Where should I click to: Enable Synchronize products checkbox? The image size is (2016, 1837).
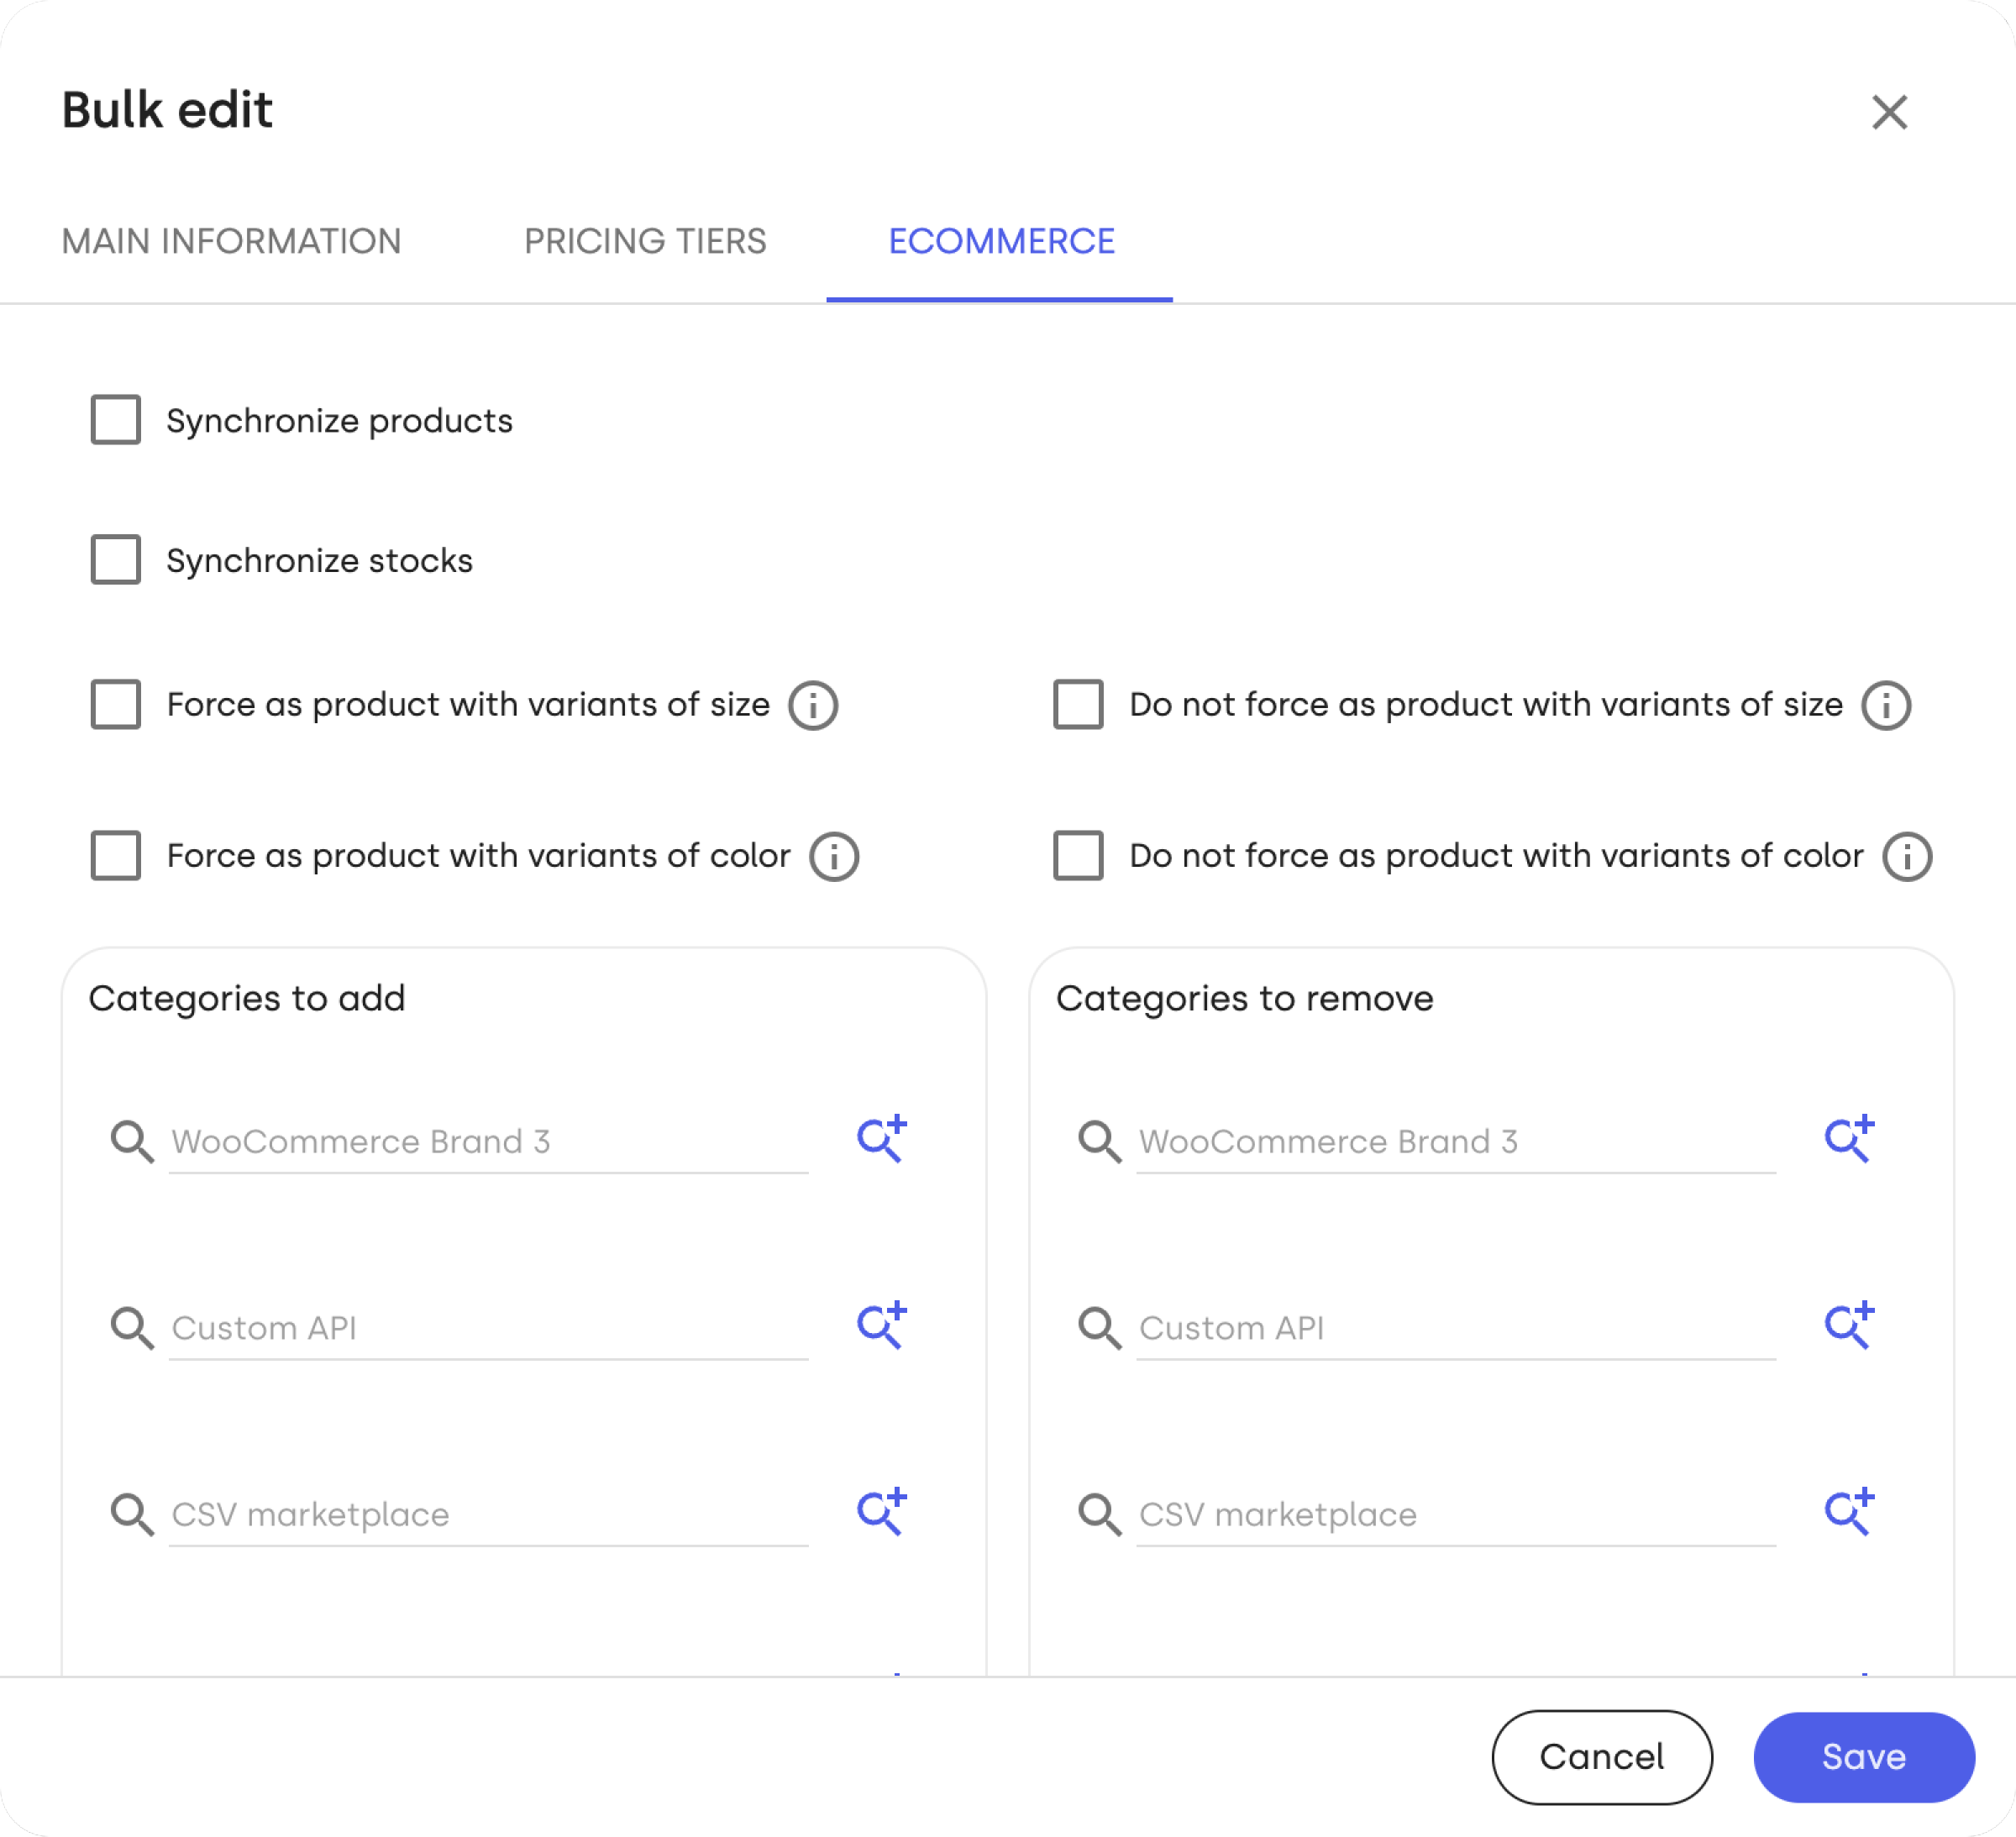[x=116, y=420]
